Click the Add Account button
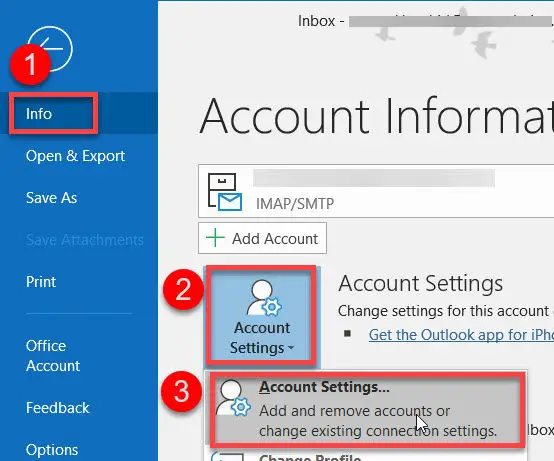Image resolution: width=554 pixels, height=461 pixels. pos(262,238)
